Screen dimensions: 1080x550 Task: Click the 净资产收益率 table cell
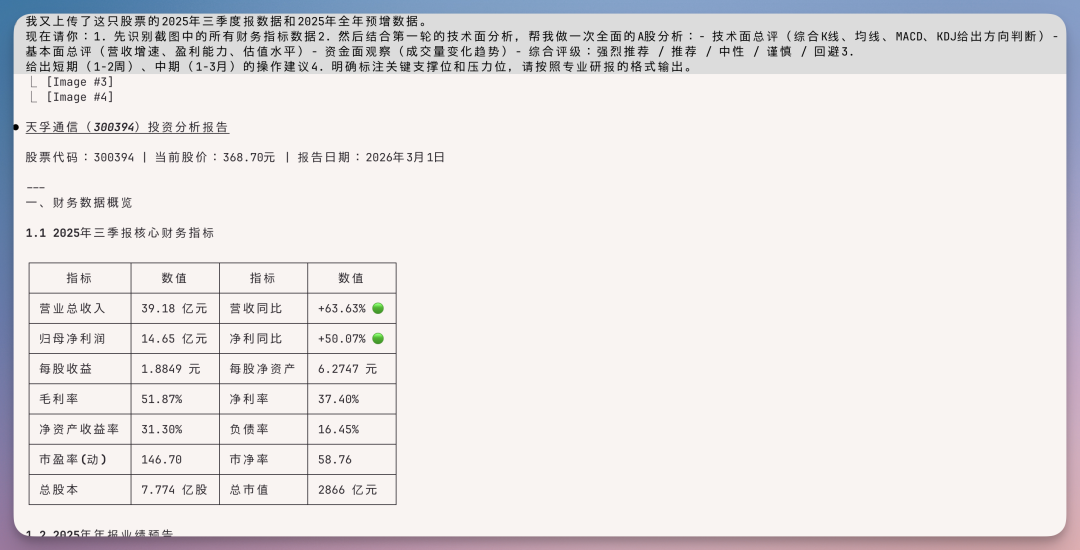[80, 430]
